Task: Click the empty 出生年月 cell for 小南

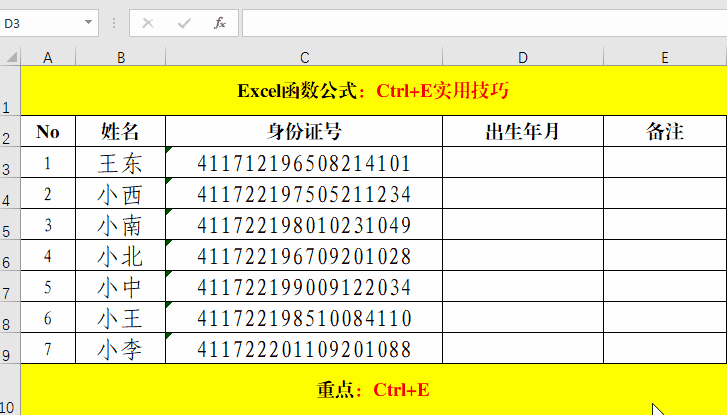Action: pos(523,224)
